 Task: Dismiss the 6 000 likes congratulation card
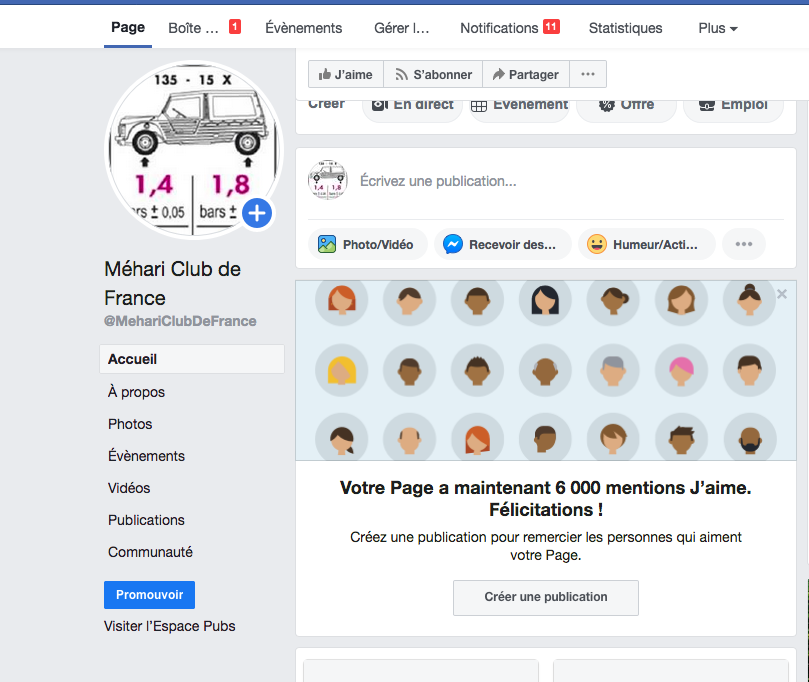pos(782,294)
